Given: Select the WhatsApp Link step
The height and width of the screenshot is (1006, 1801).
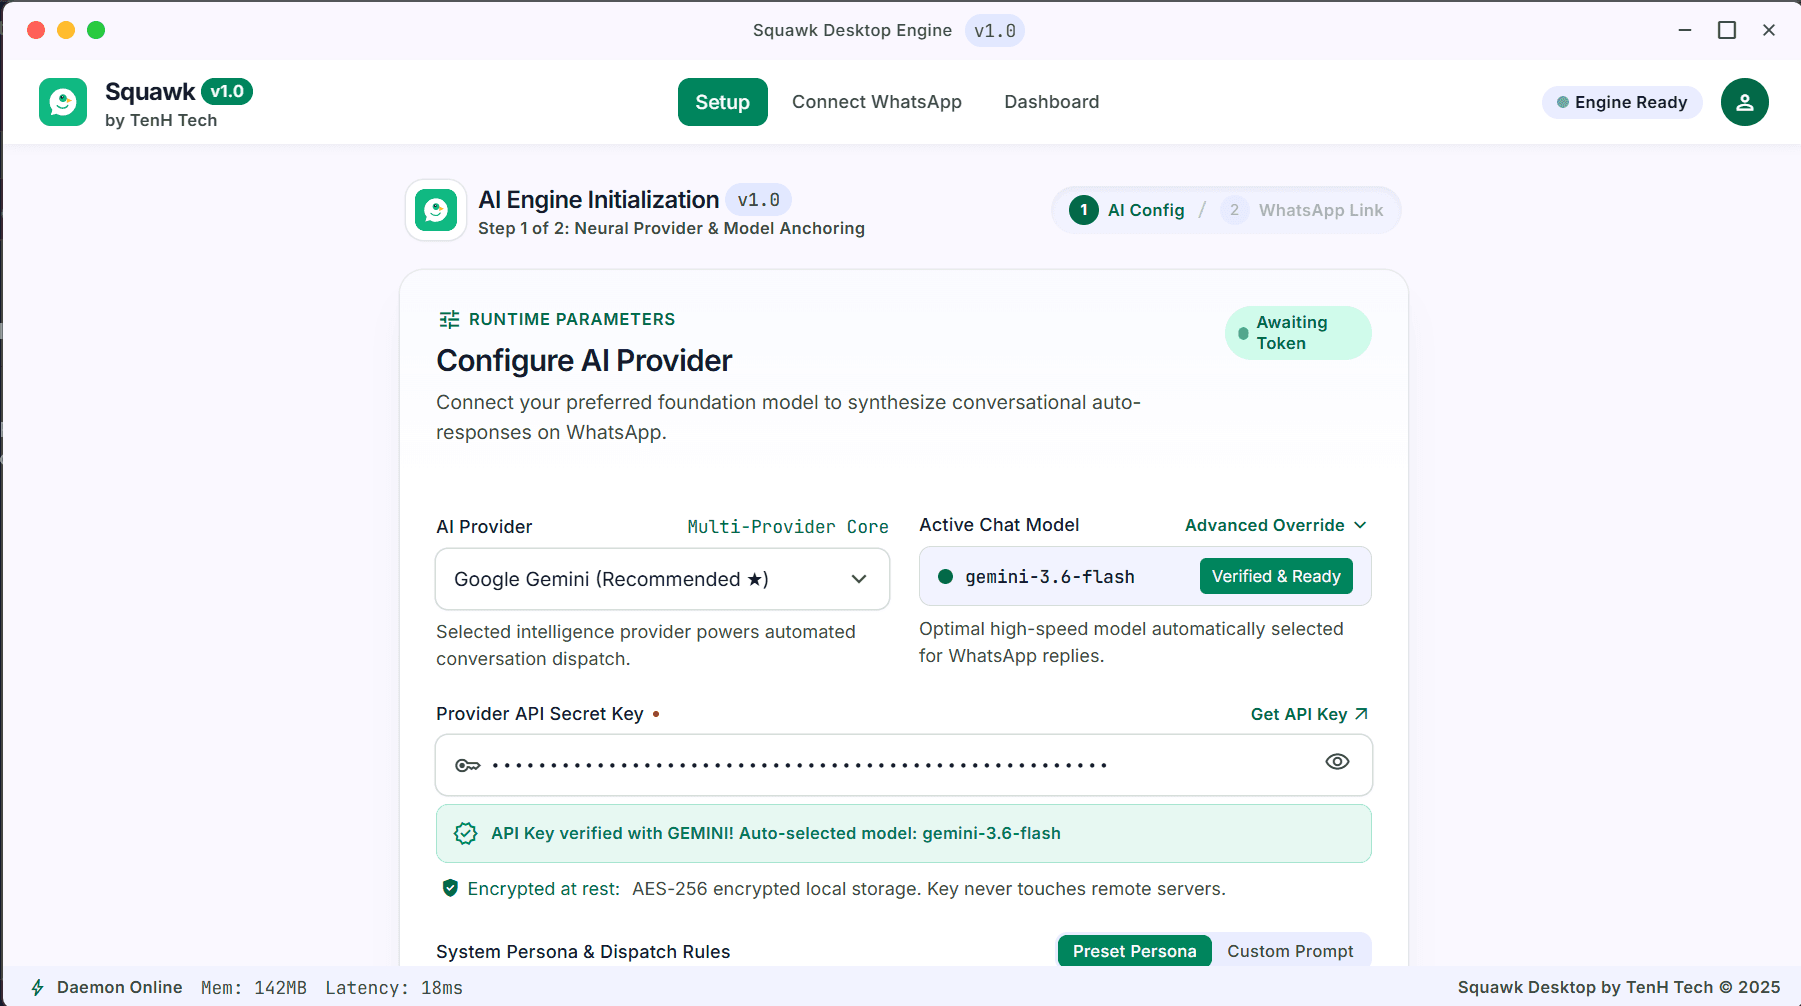Looking at the screenshot, I should pyautogui.click(x=1302, y=210).
